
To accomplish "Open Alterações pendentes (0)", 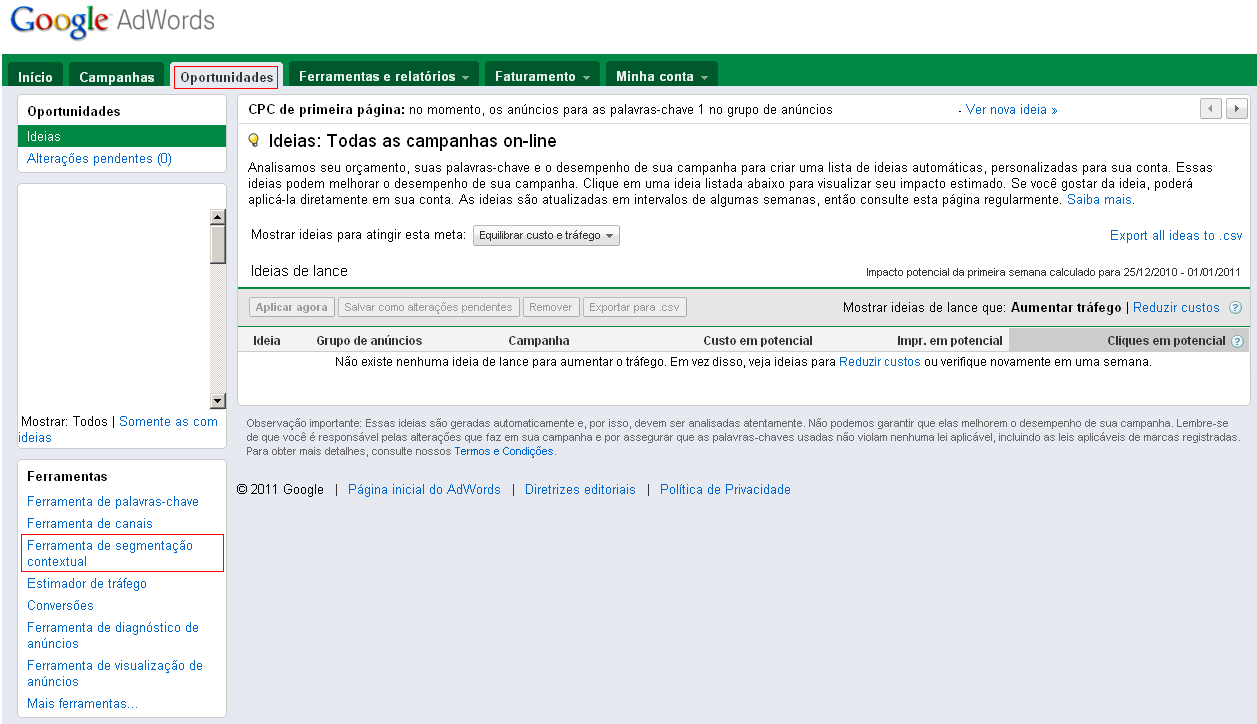I will pos(99,158).
